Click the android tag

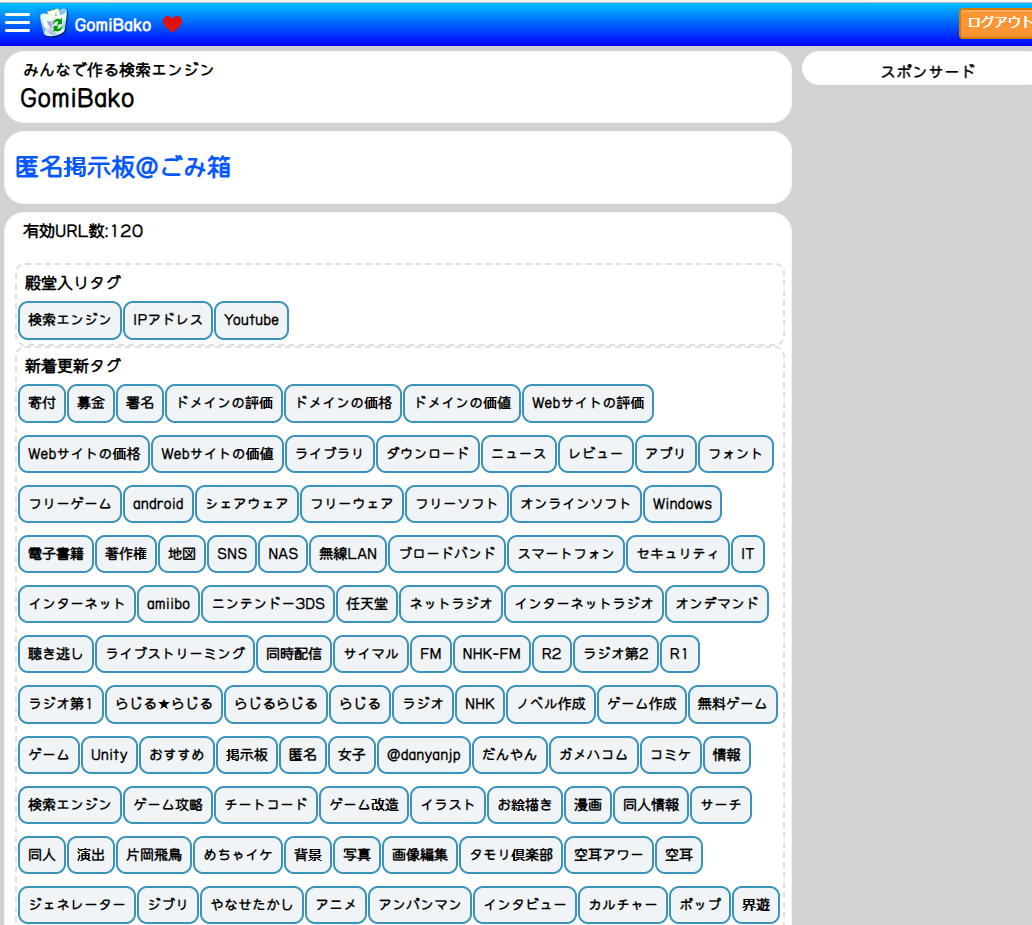[x=158, y=504]
